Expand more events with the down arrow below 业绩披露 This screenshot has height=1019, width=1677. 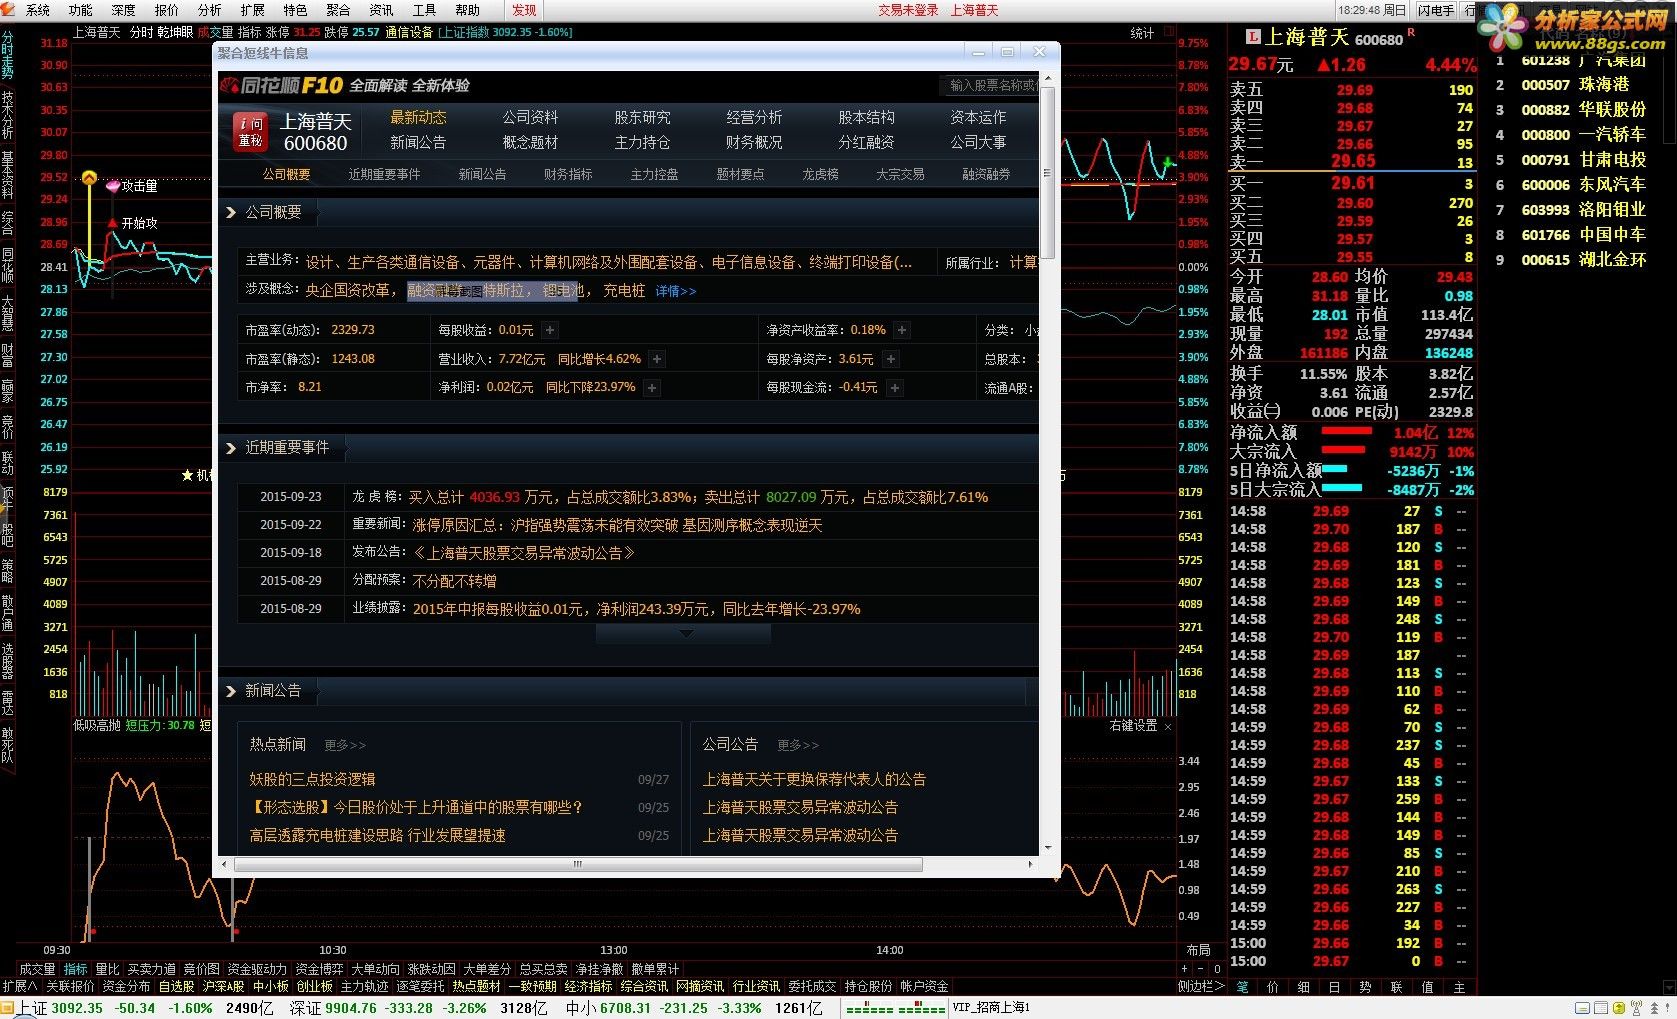pos(685,634)
